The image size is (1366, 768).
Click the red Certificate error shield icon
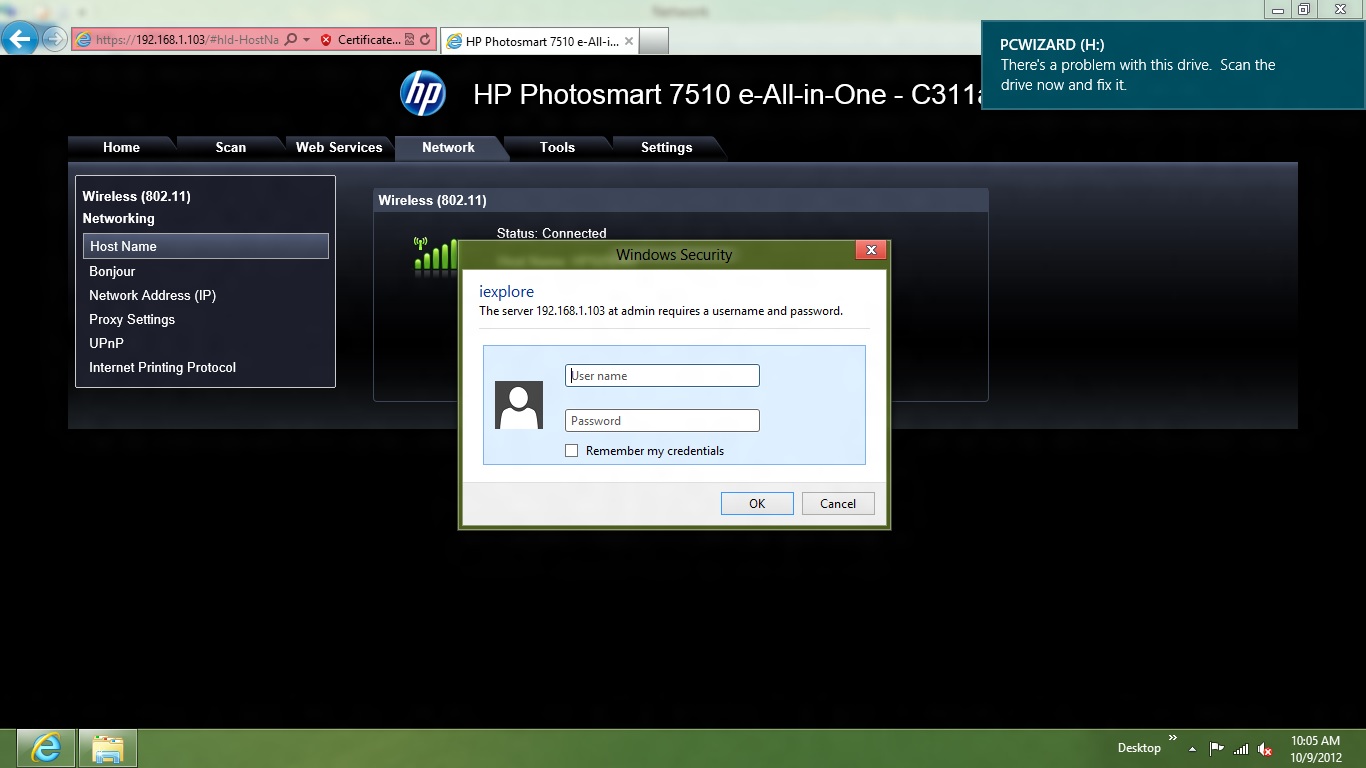click(326, 40)
